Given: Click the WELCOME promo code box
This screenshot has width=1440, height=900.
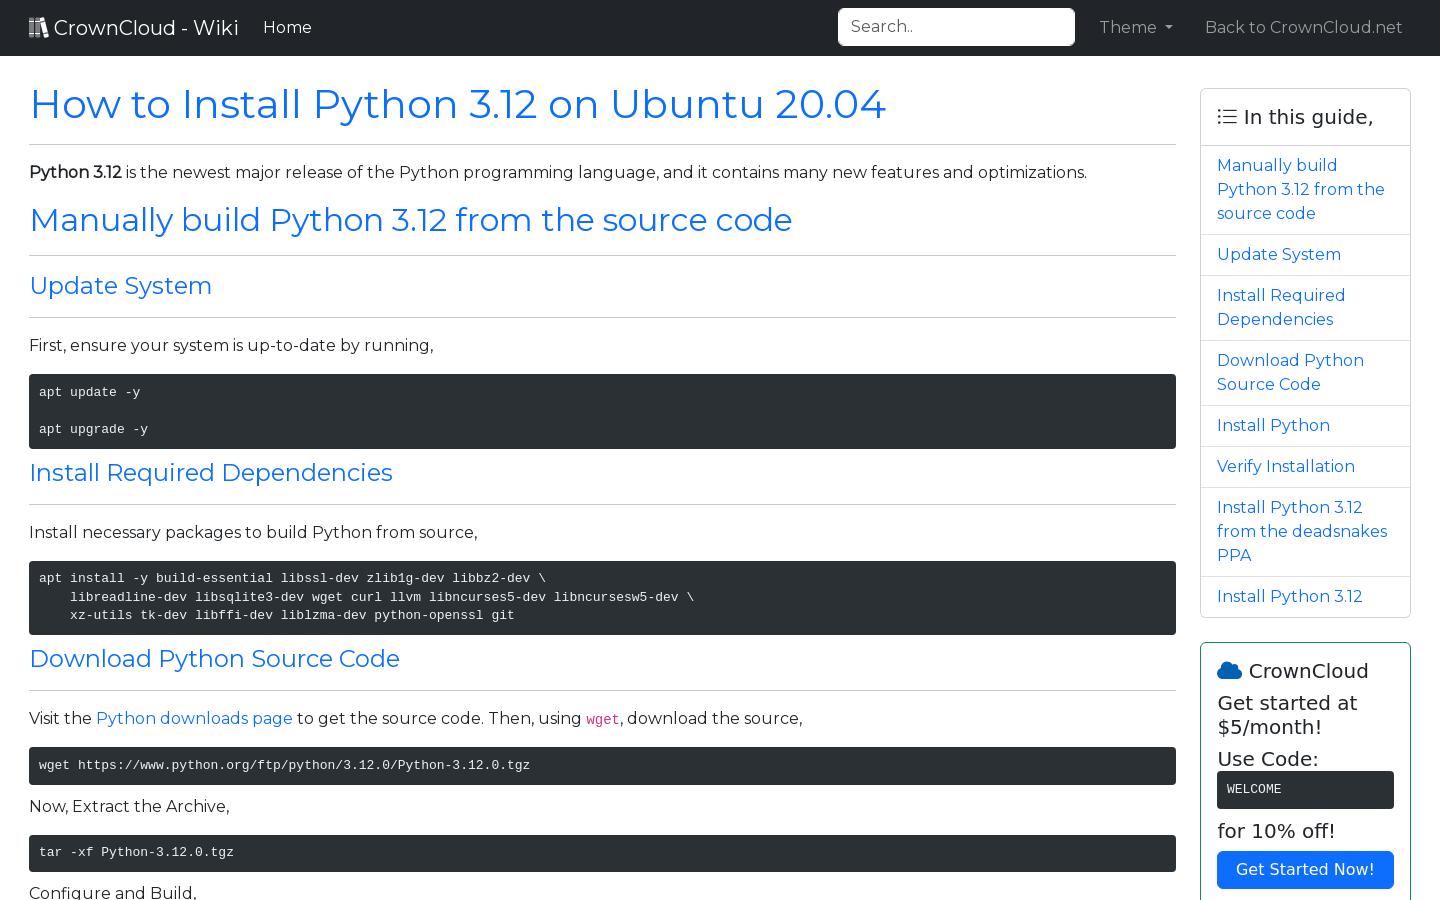Looking at the screenshot, I should [x=1305, y=789].
